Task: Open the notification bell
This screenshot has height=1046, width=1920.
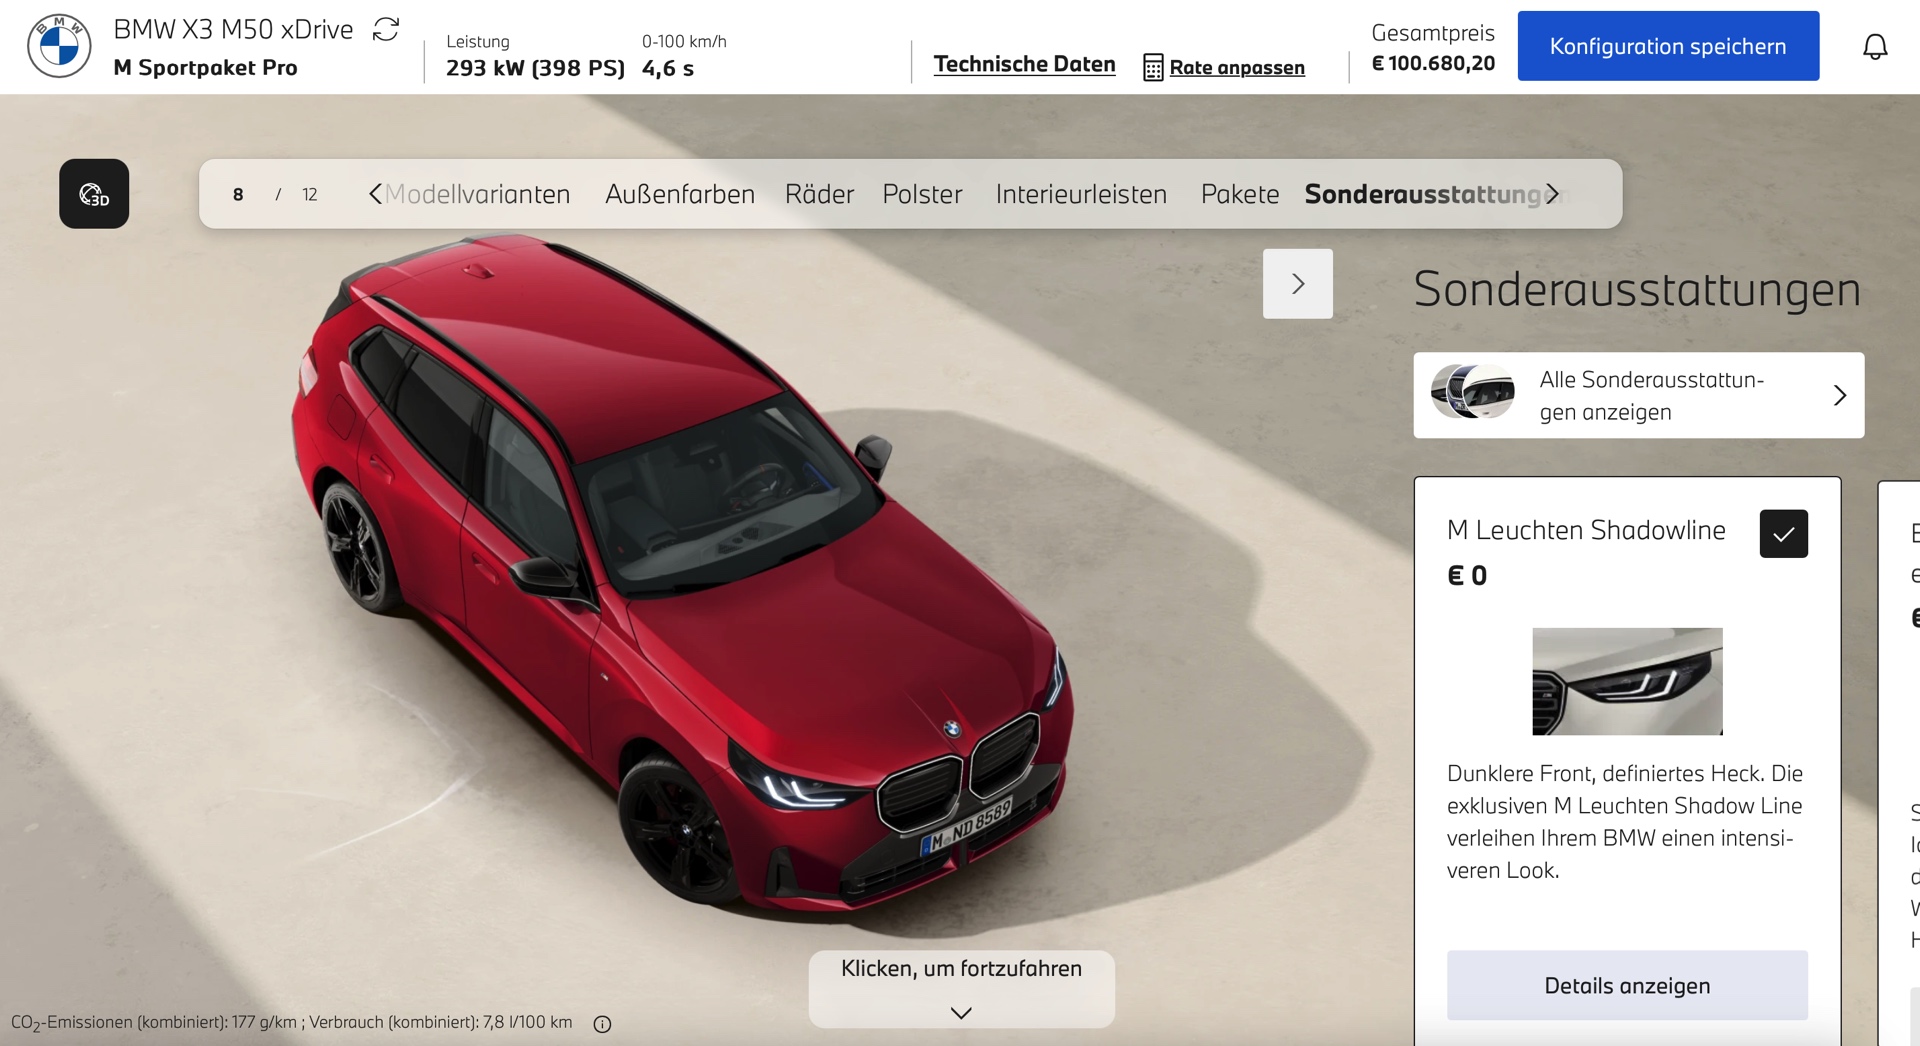Action: click(1874, 47)
